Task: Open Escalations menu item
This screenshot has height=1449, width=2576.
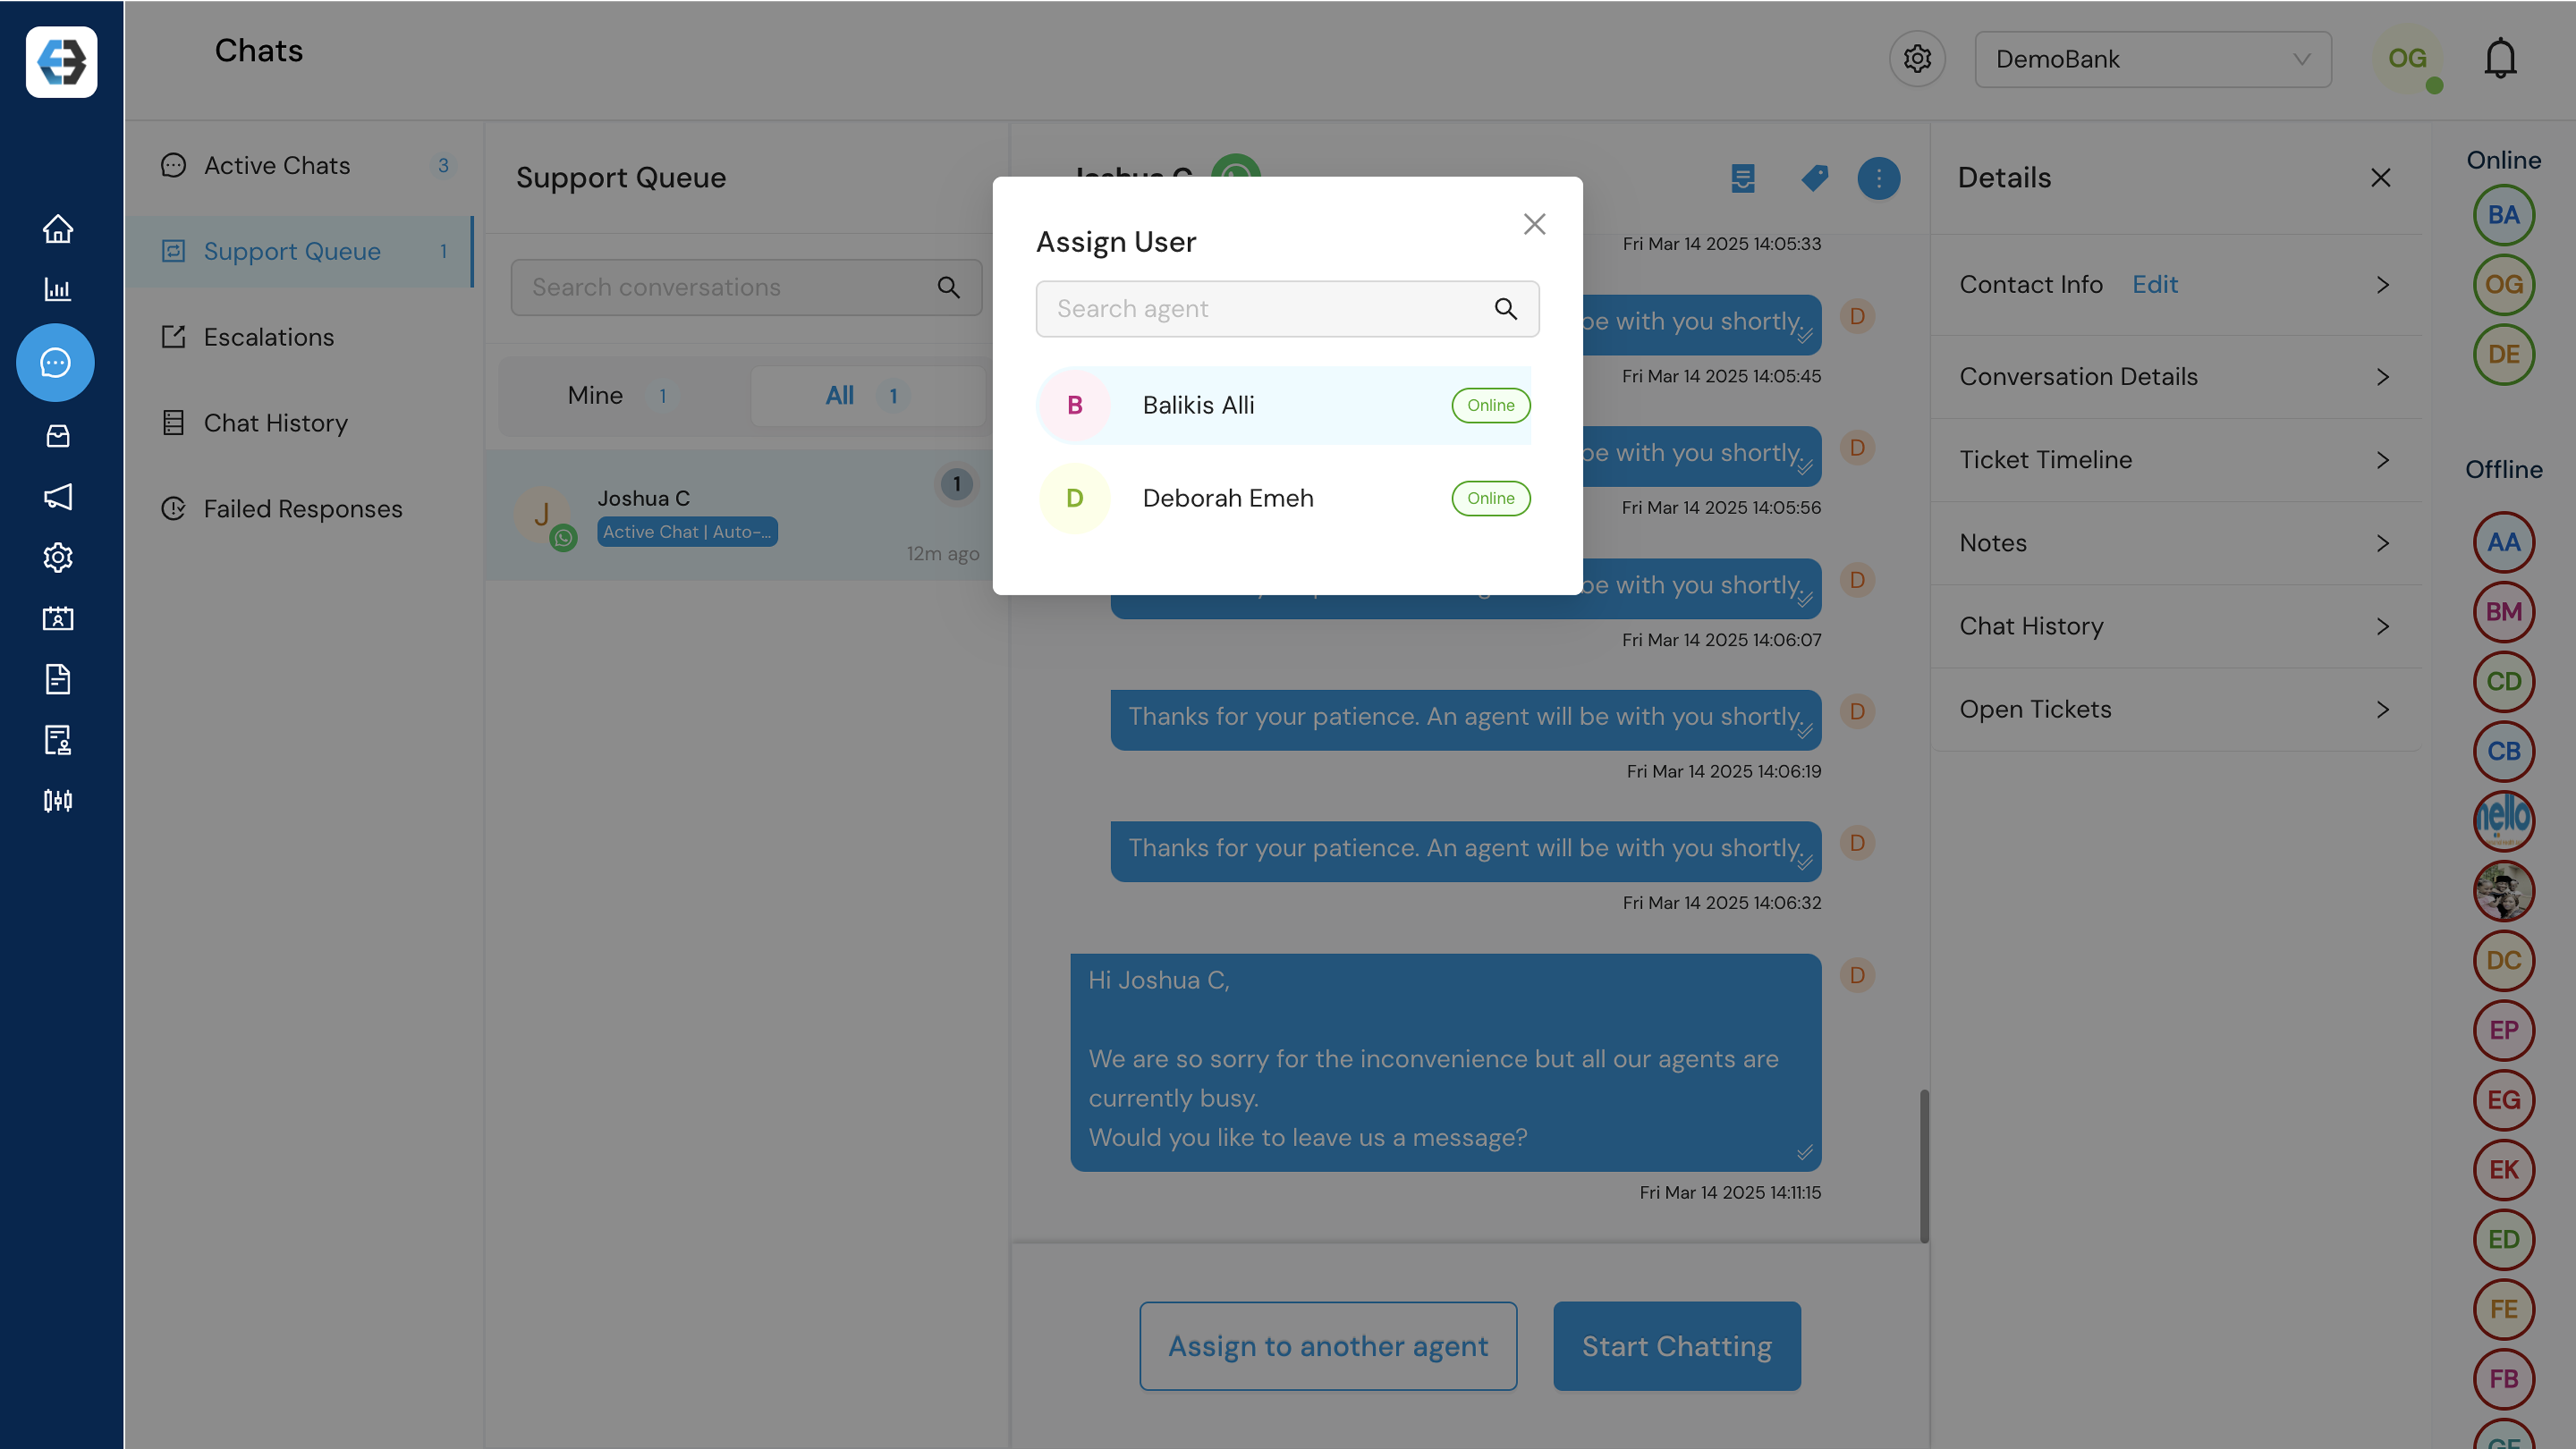Action: click(300, 338)
